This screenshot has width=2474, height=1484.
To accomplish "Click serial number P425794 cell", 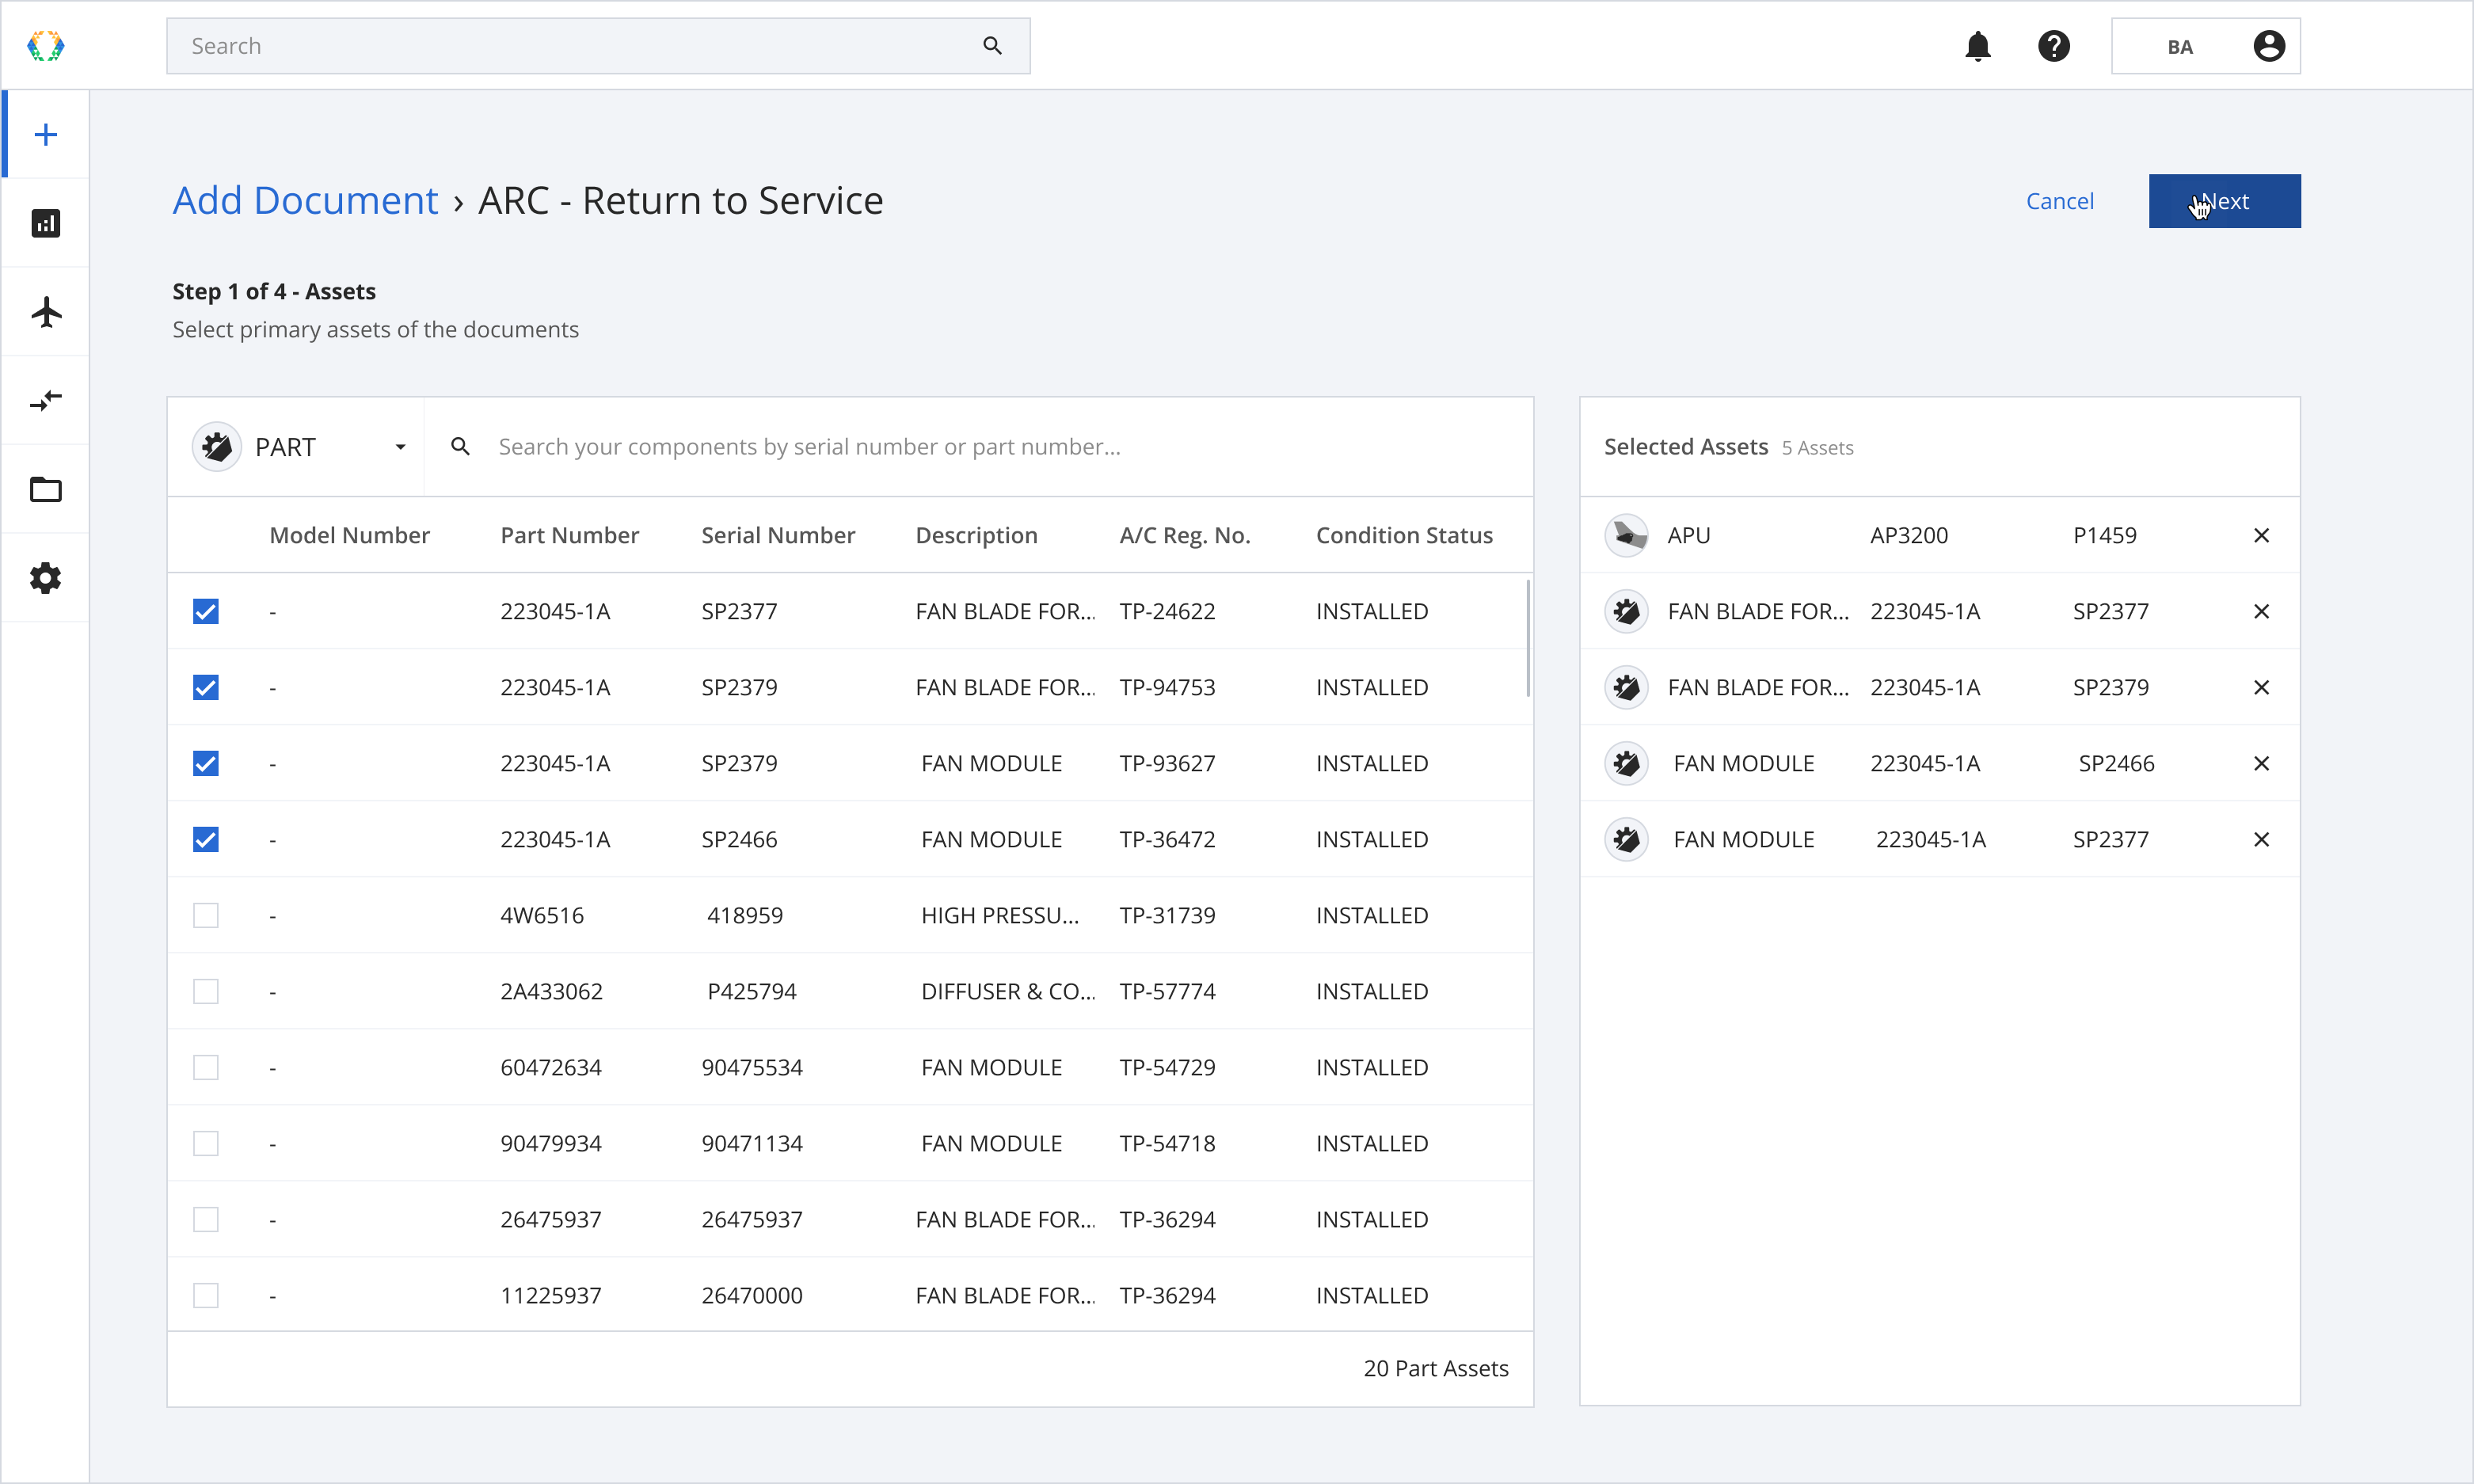I will click(x=752, y=992).
